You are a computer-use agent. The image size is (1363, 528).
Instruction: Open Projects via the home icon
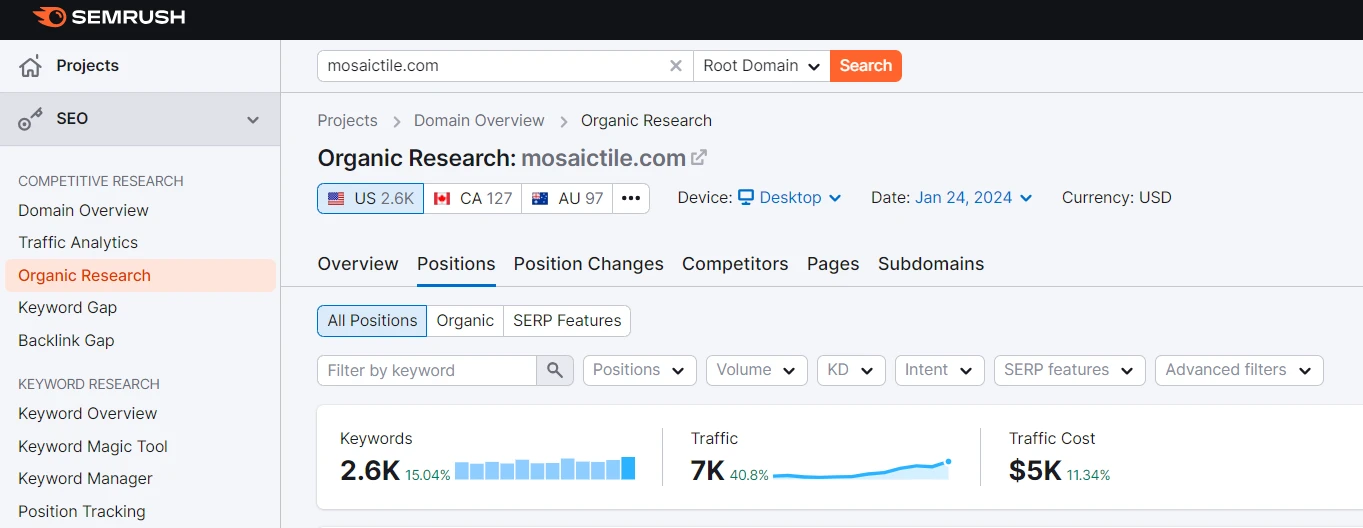point(31,66)
